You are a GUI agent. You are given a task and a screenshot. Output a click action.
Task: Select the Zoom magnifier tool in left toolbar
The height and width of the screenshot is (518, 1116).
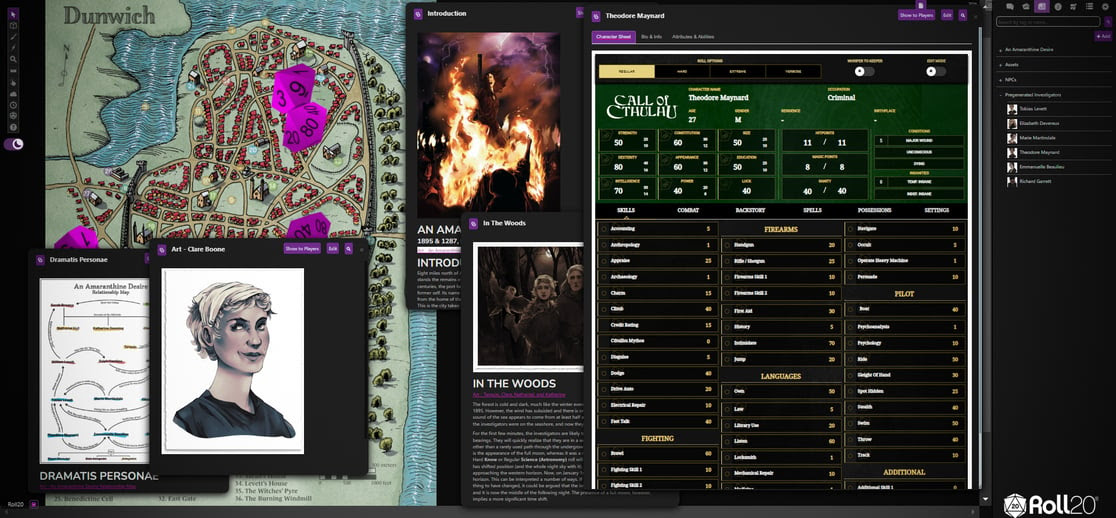tap(13, 59)
